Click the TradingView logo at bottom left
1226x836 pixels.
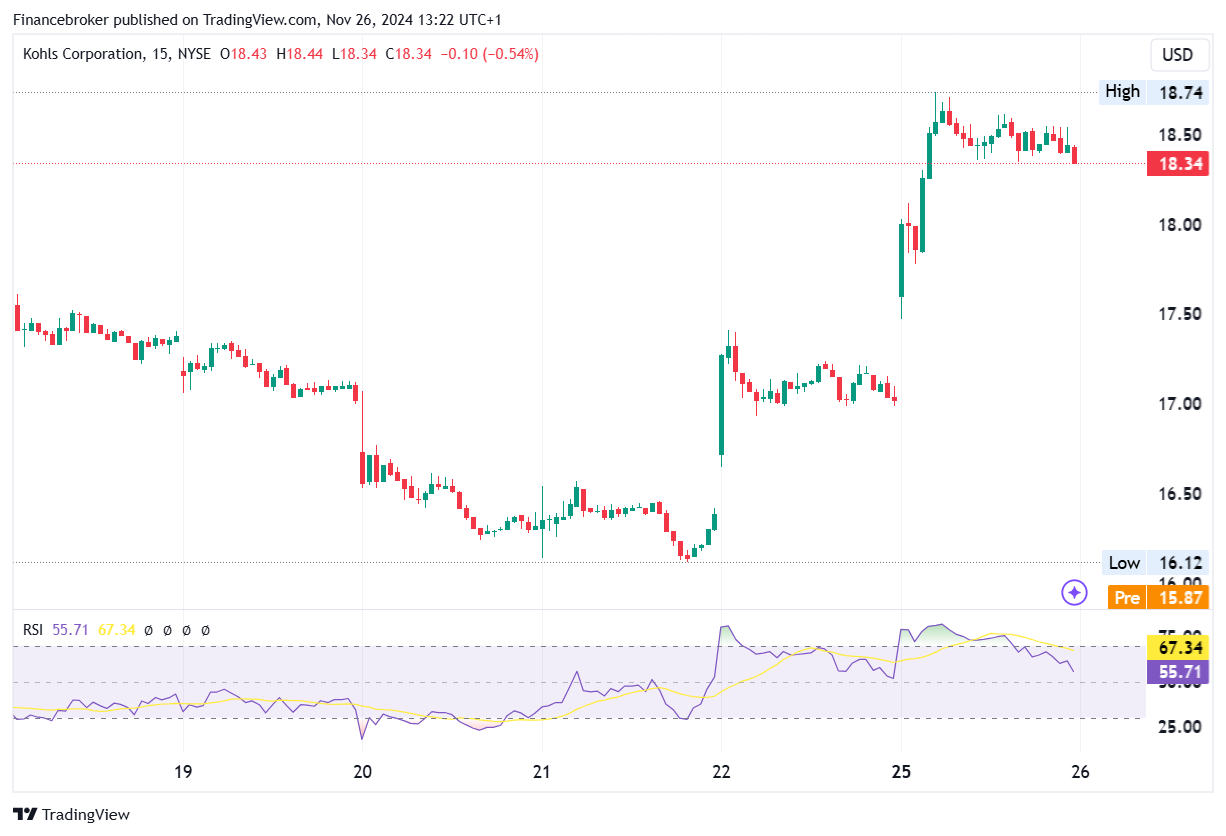click(x=71, y=815)
